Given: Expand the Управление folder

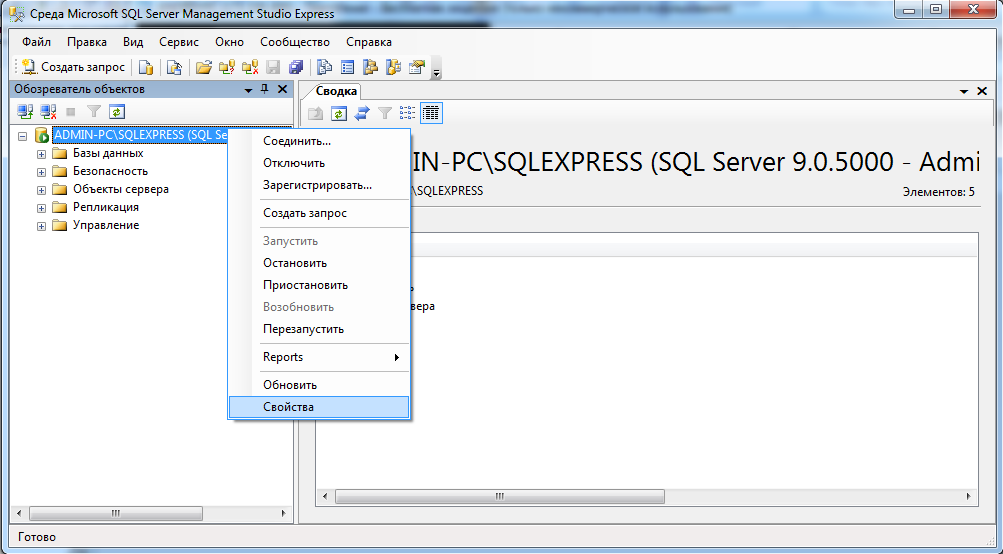Looking at the screenshot, I should [x=41, y=226].
